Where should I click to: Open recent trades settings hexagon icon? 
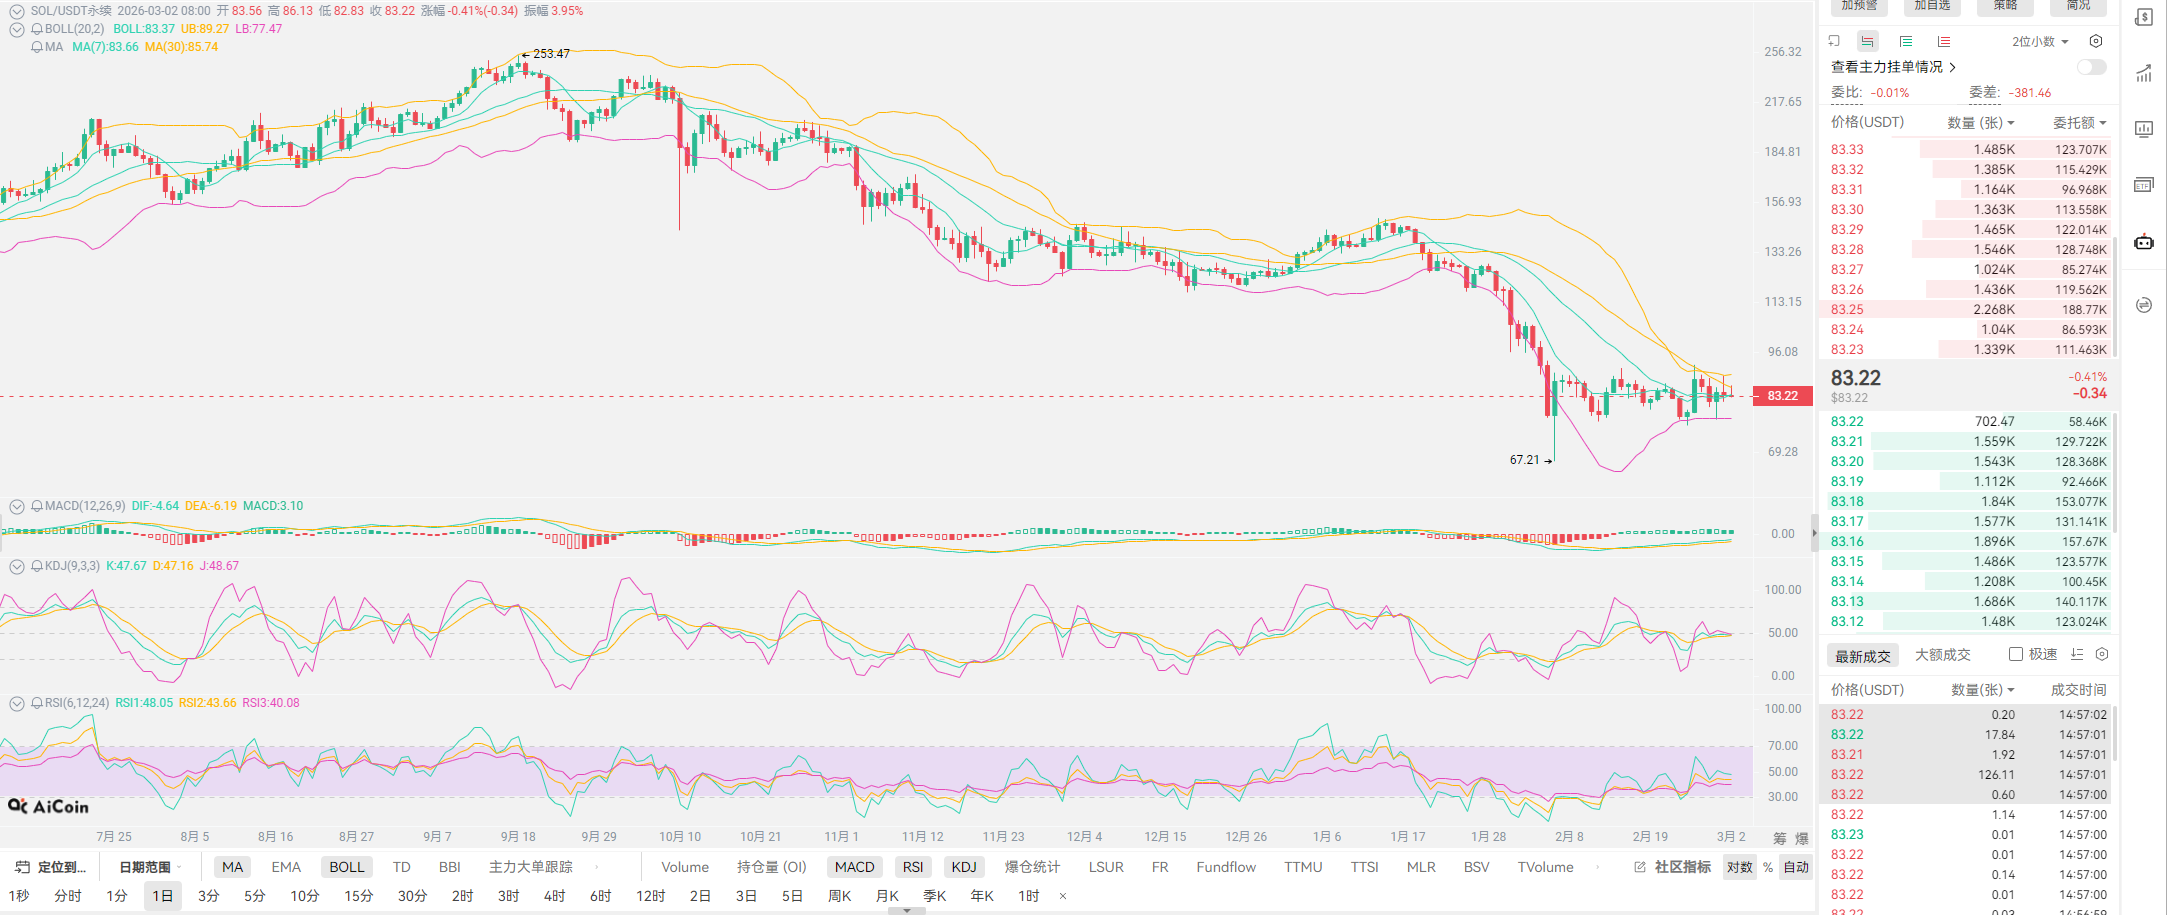[2102, 654]
